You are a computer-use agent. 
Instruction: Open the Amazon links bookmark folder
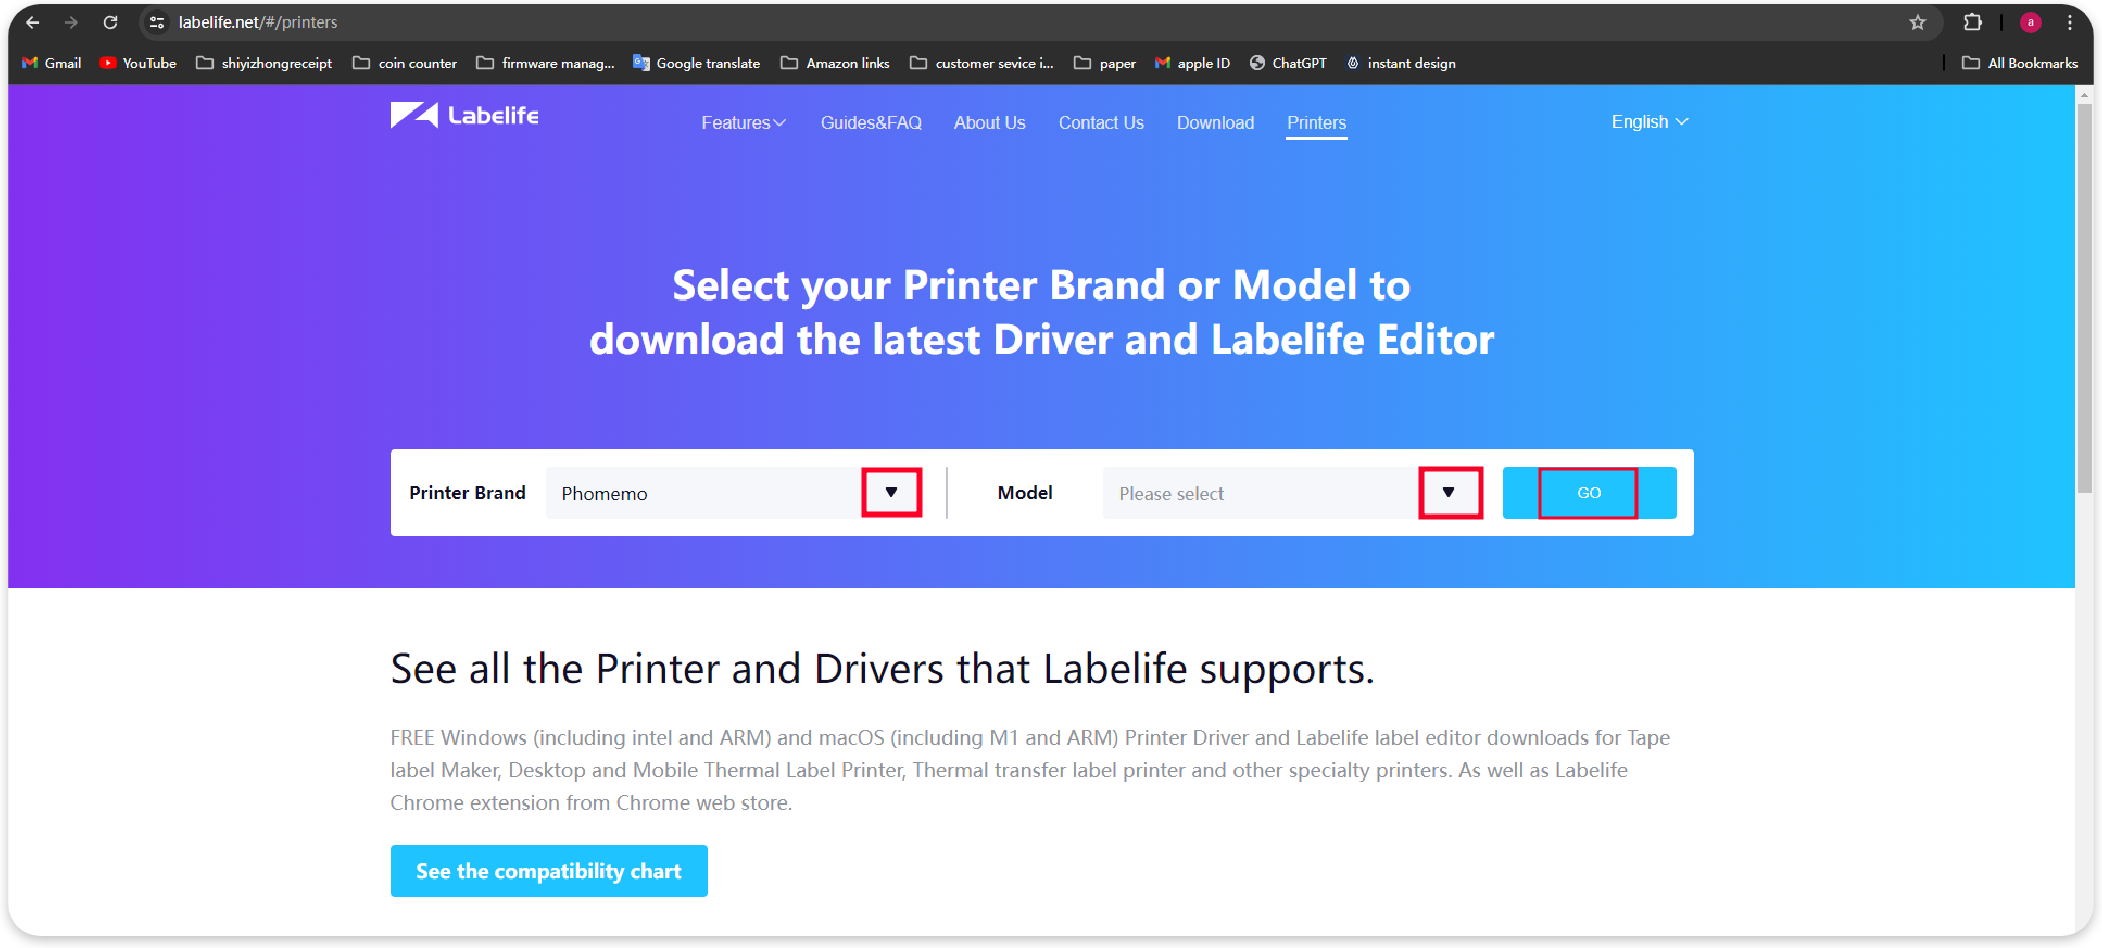835,63
